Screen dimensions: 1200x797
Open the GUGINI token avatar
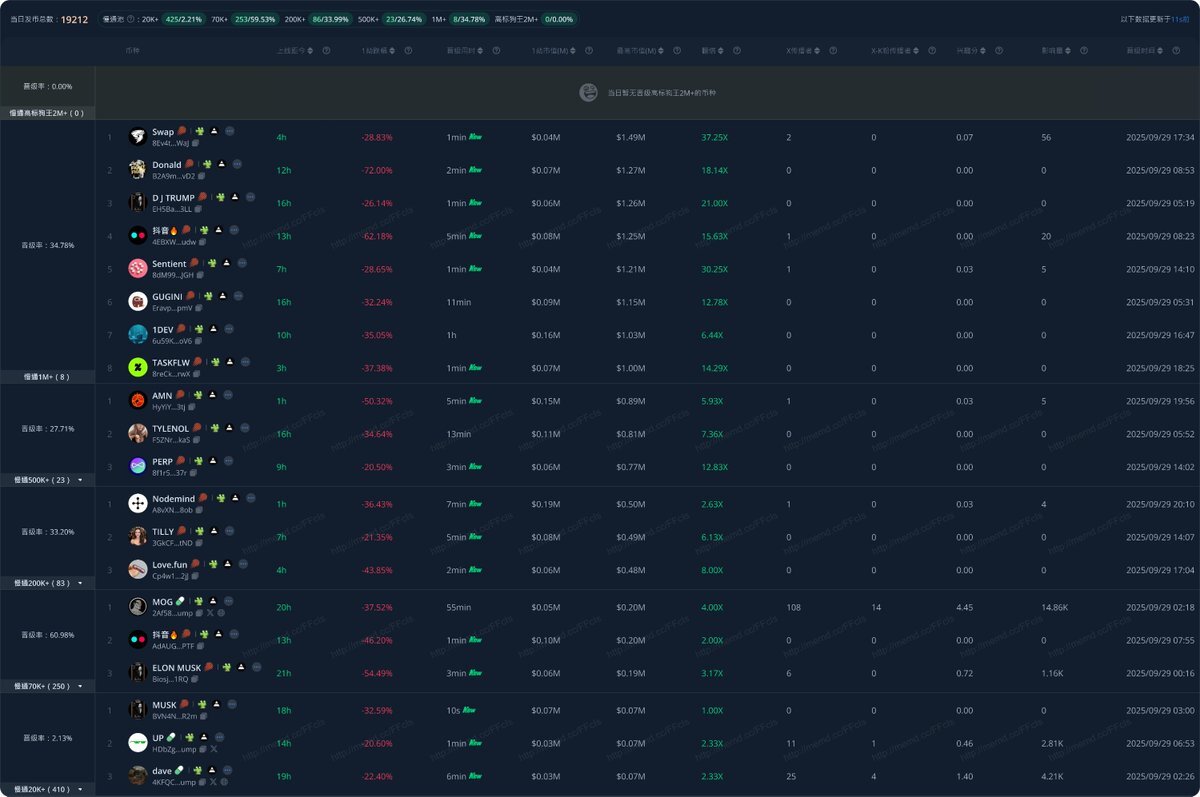pyautogui.click(x=137, y=301)
